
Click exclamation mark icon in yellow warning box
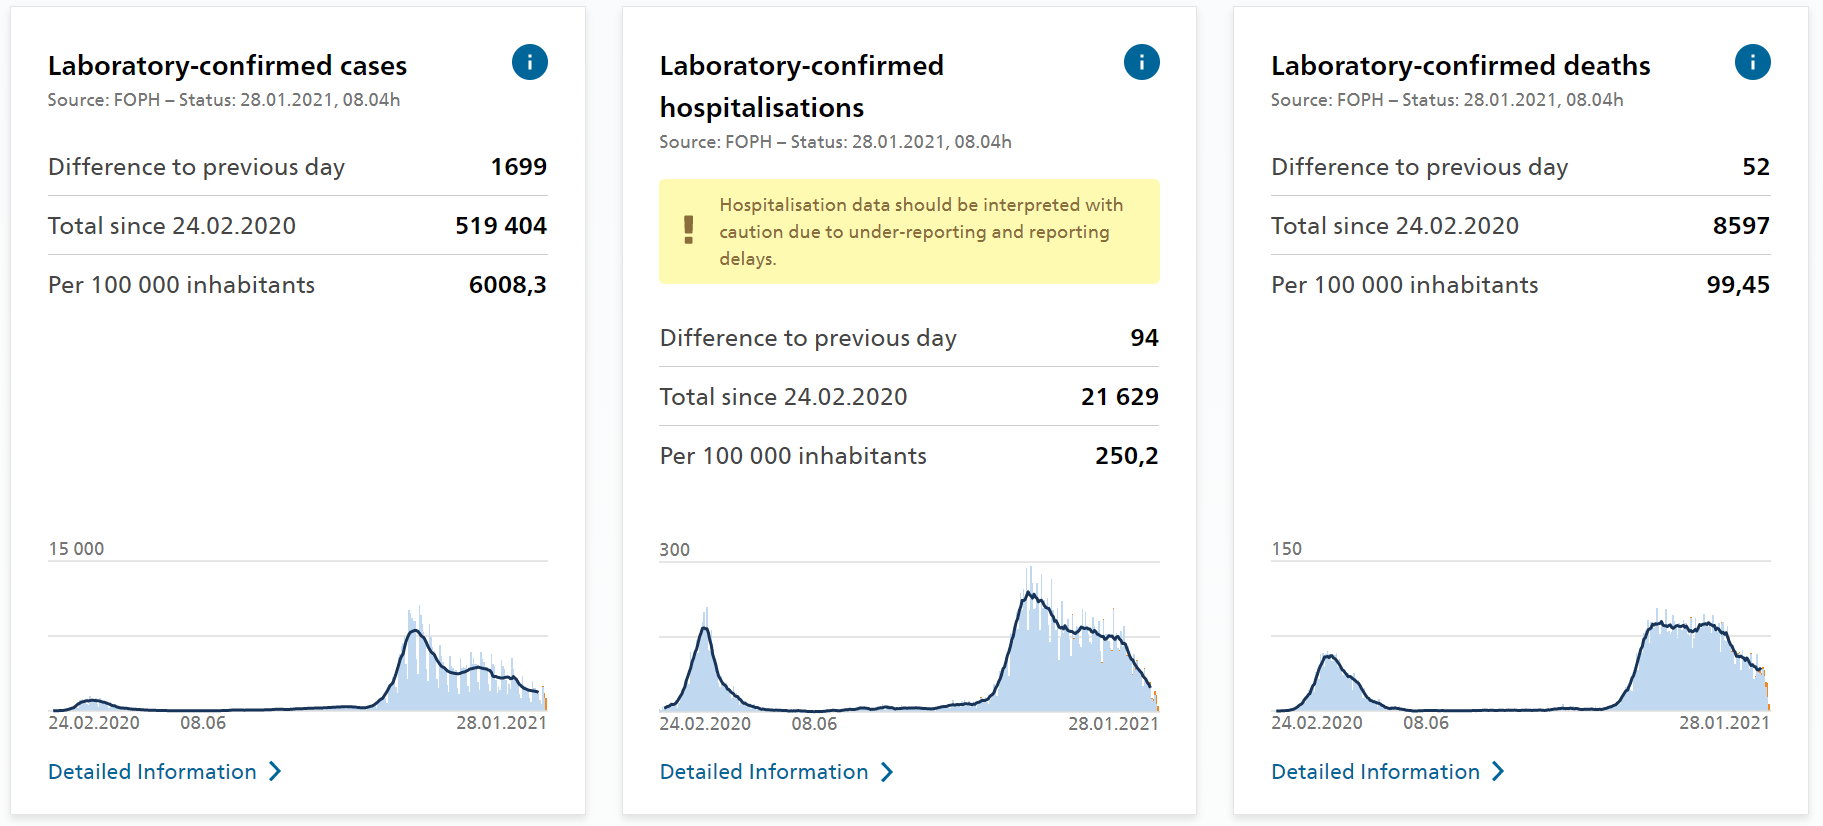pyautogui.click(x=688, y=230)
